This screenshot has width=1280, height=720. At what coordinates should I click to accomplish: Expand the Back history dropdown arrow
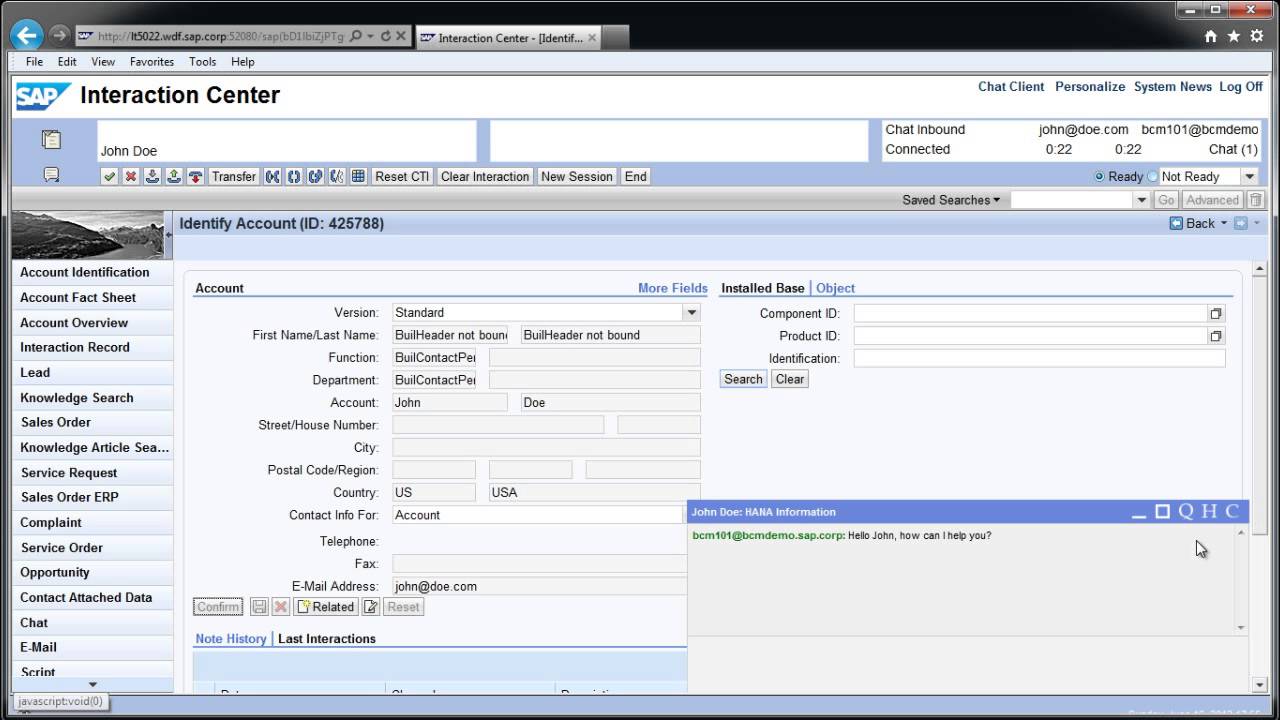(x=1224, y=223)
